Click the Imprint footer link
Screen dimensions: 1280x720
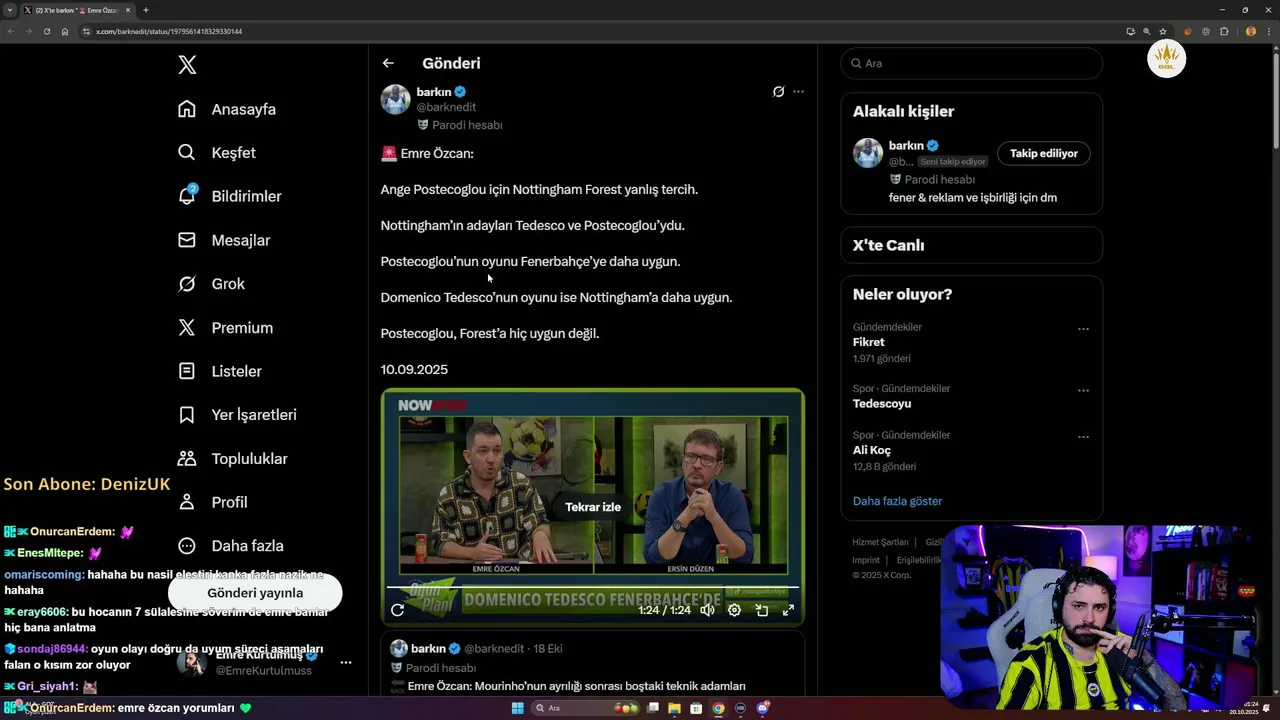tap(866, 560)
